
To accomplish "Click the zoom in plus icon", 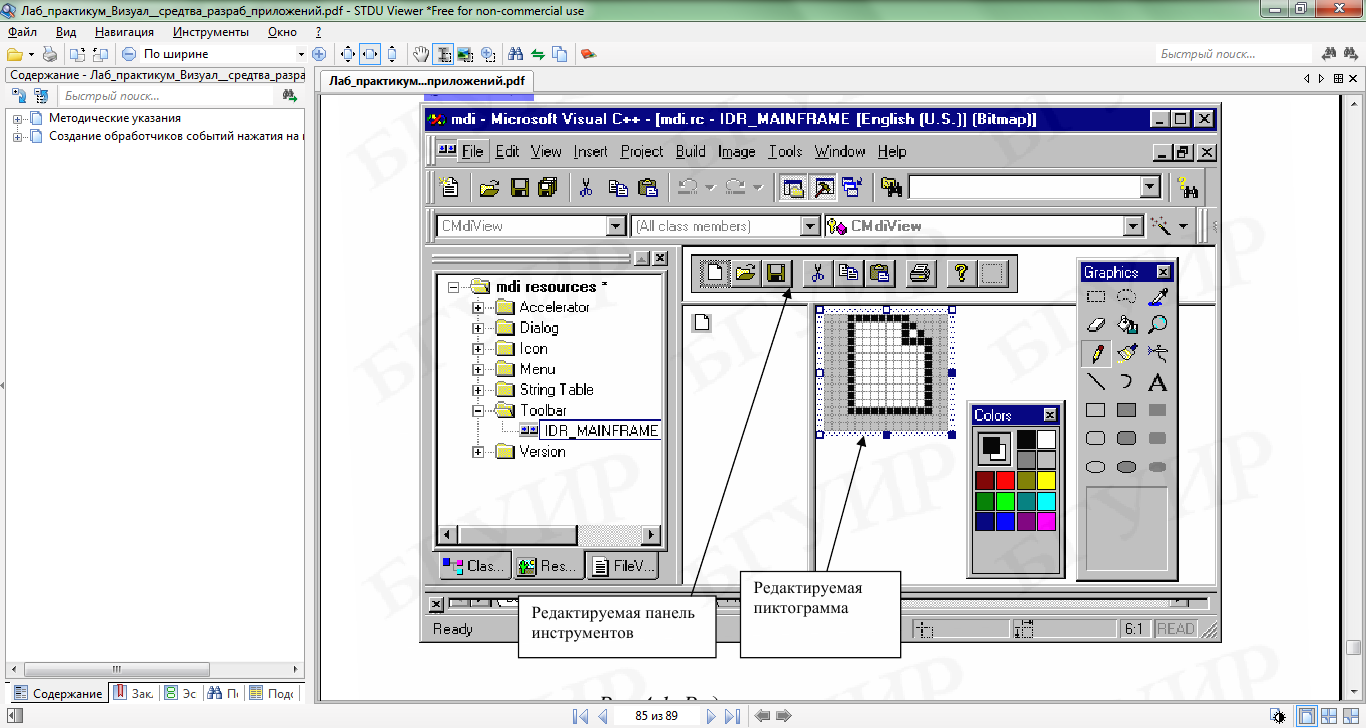I will coord(319,54).
